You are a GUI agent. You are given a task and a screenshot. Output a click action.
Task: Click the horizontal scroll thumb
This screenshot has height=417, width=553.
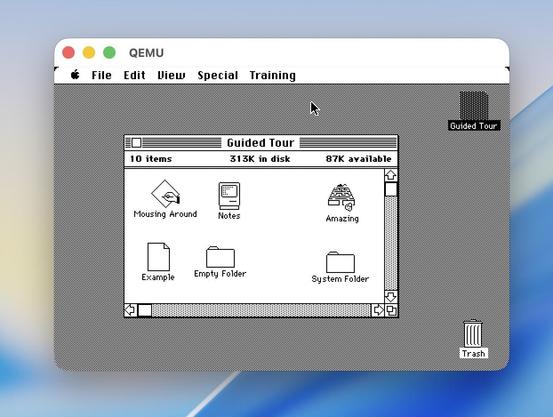click(x=145, y=310)
